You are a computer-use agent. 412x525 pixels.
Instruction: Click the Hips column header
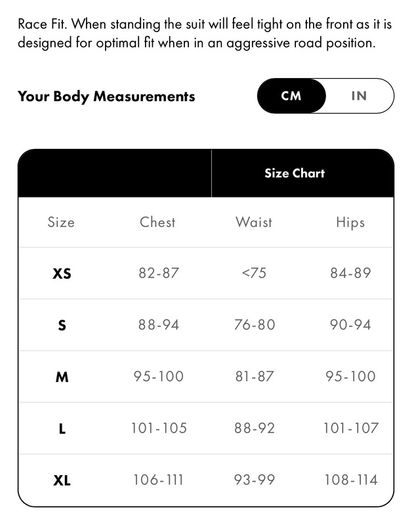[x=350, y=223]
